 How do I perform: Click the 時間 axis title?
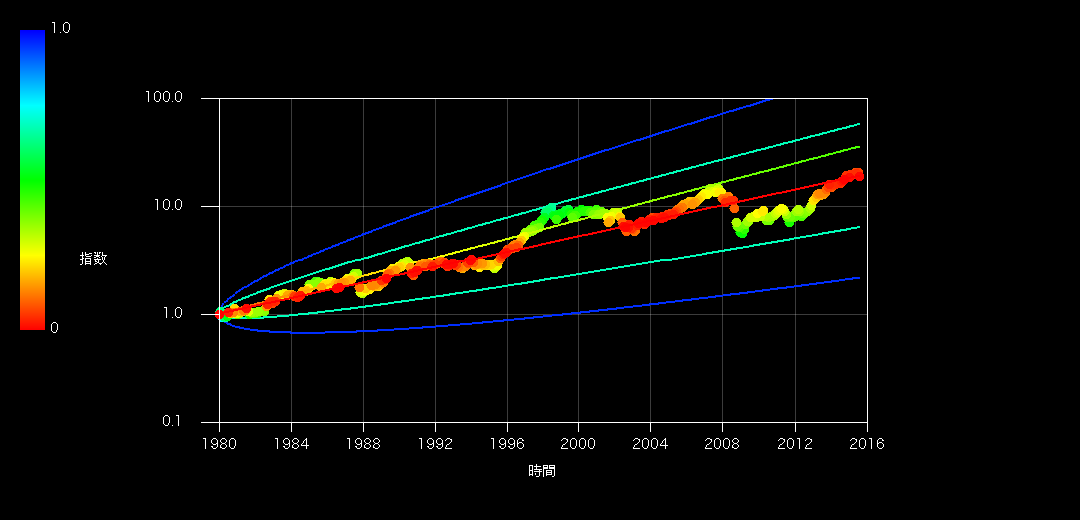click(542, 472)
